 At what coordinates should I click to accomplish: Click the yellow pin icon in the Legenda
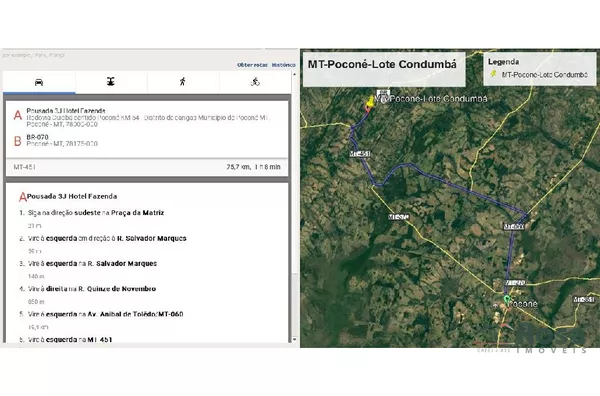click(x=494, y=73)
